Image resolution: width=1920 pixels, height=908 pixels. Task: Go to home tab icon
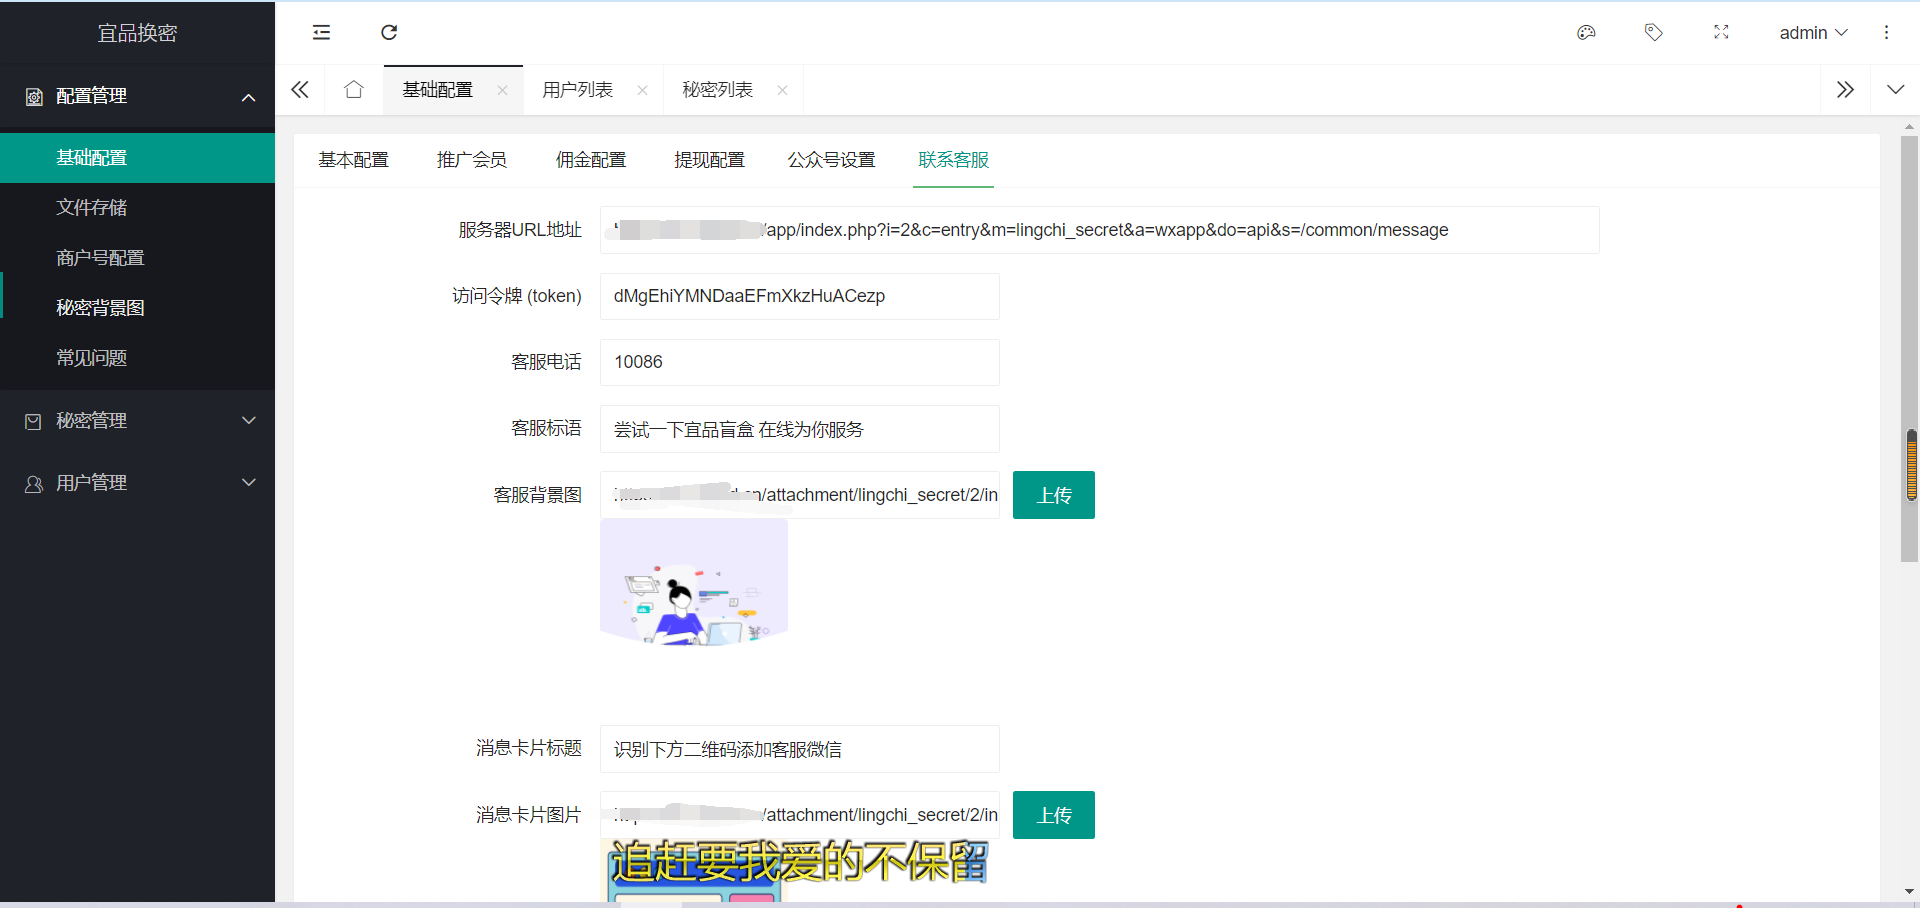(353, 90)
